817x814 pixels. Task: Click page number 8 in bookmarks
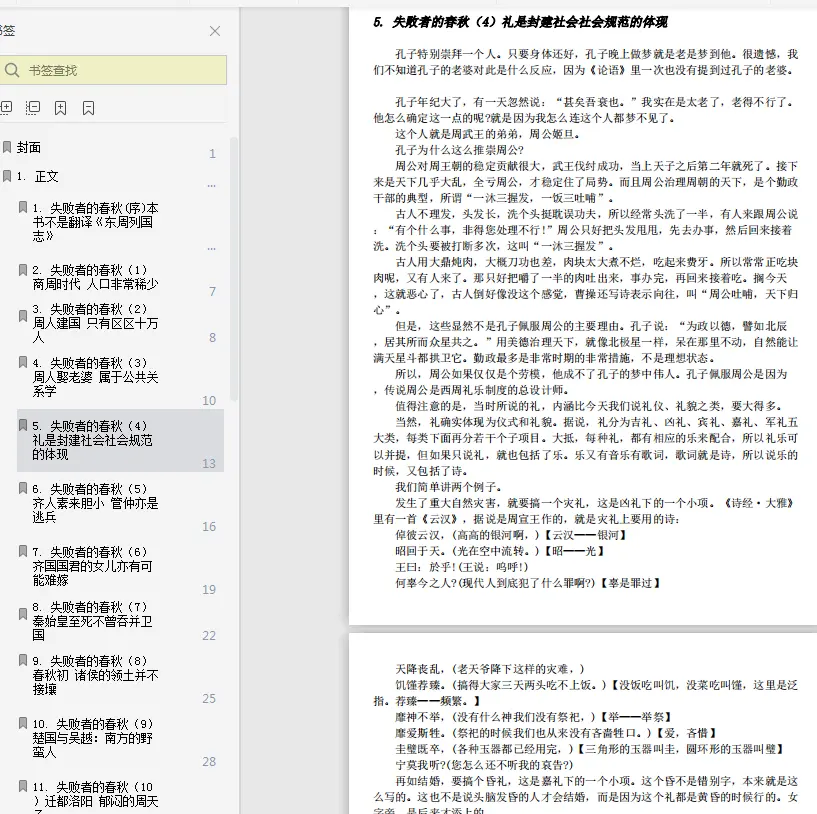click(x=213, y=338)
